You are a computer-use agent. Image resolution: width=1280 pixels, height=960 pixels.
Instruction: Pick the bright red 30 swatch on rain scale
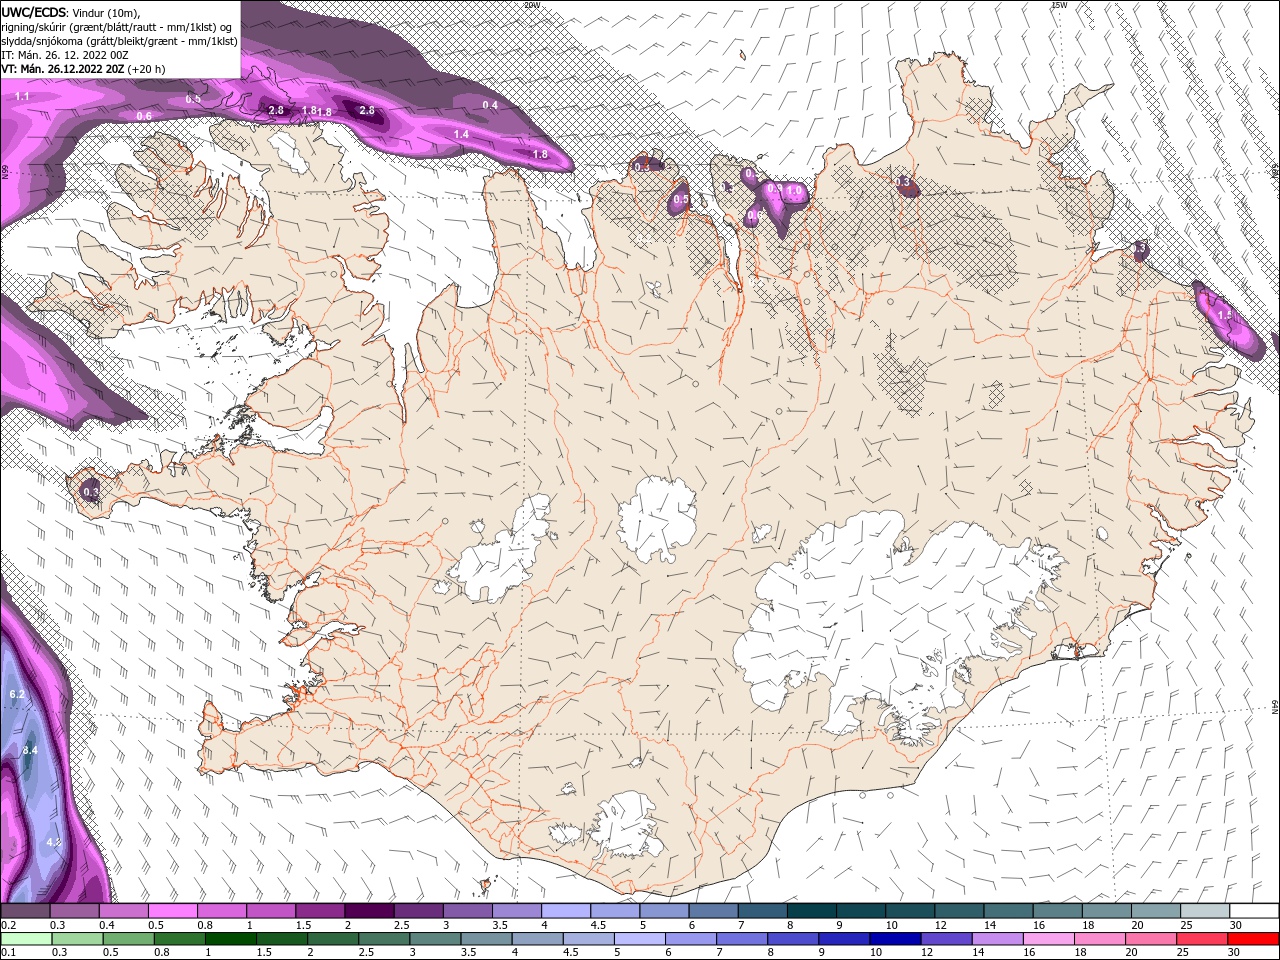point(1253,939)
